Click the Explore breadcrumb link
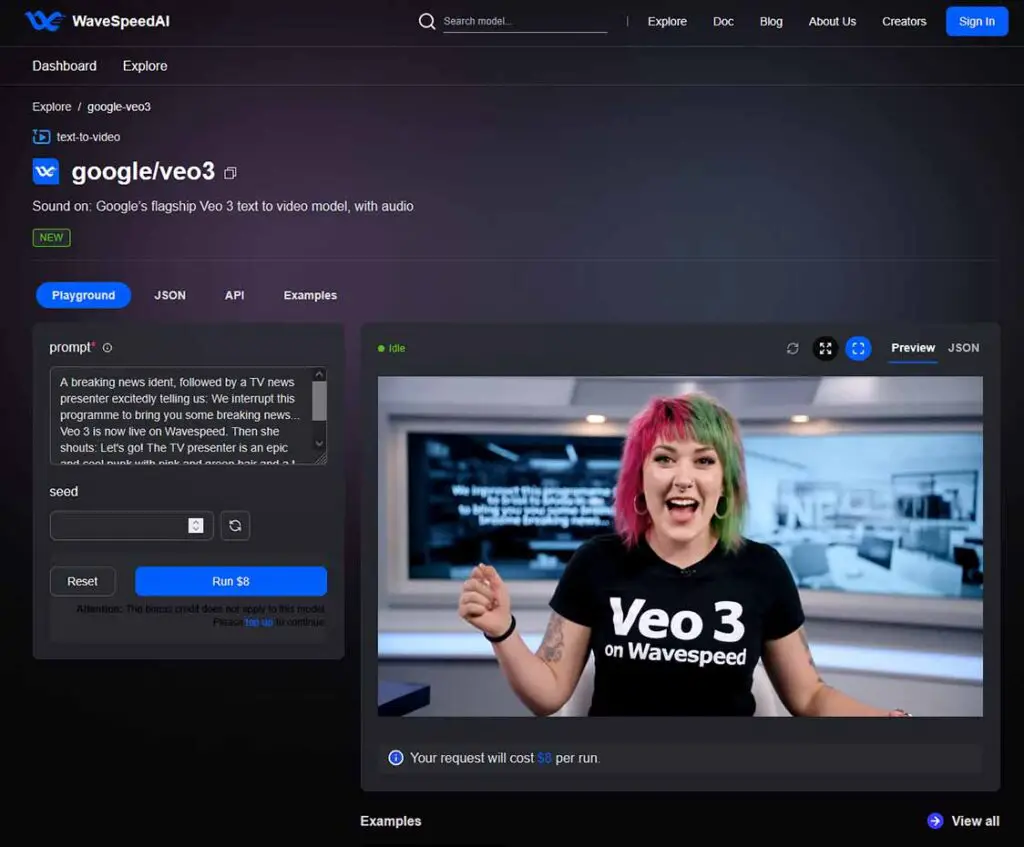This screenshot has width=1024, height=847. coord(52,106)
